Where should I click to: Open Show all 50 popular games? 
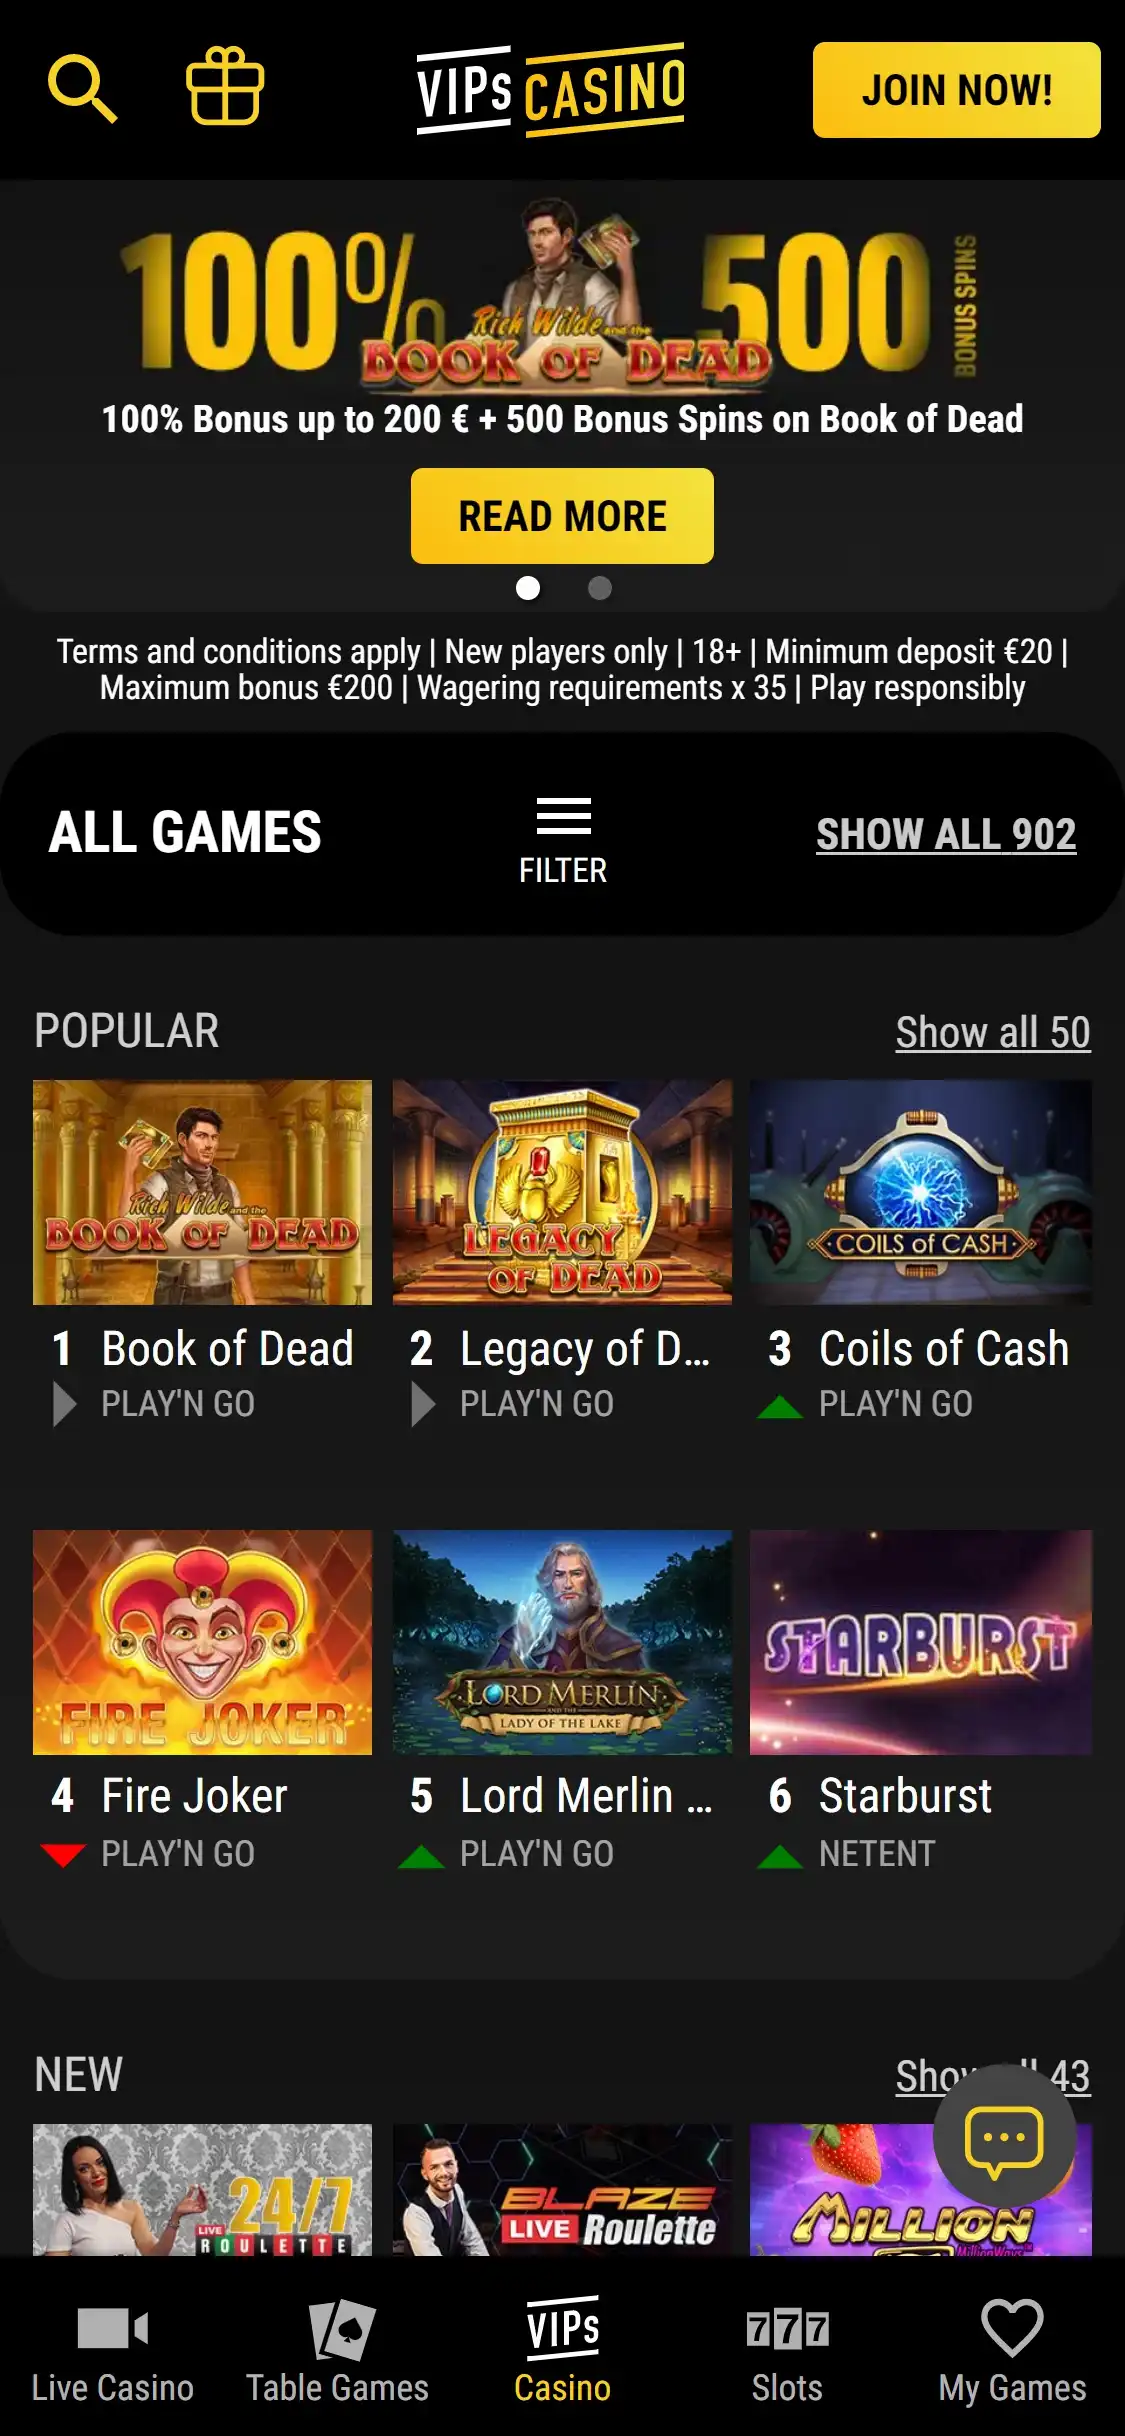(992, 1032)
